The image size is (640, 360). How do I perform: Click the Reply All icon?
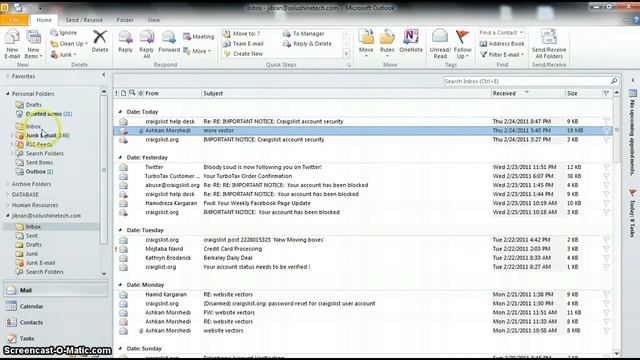pyautogui.click(x=147, y=44)
